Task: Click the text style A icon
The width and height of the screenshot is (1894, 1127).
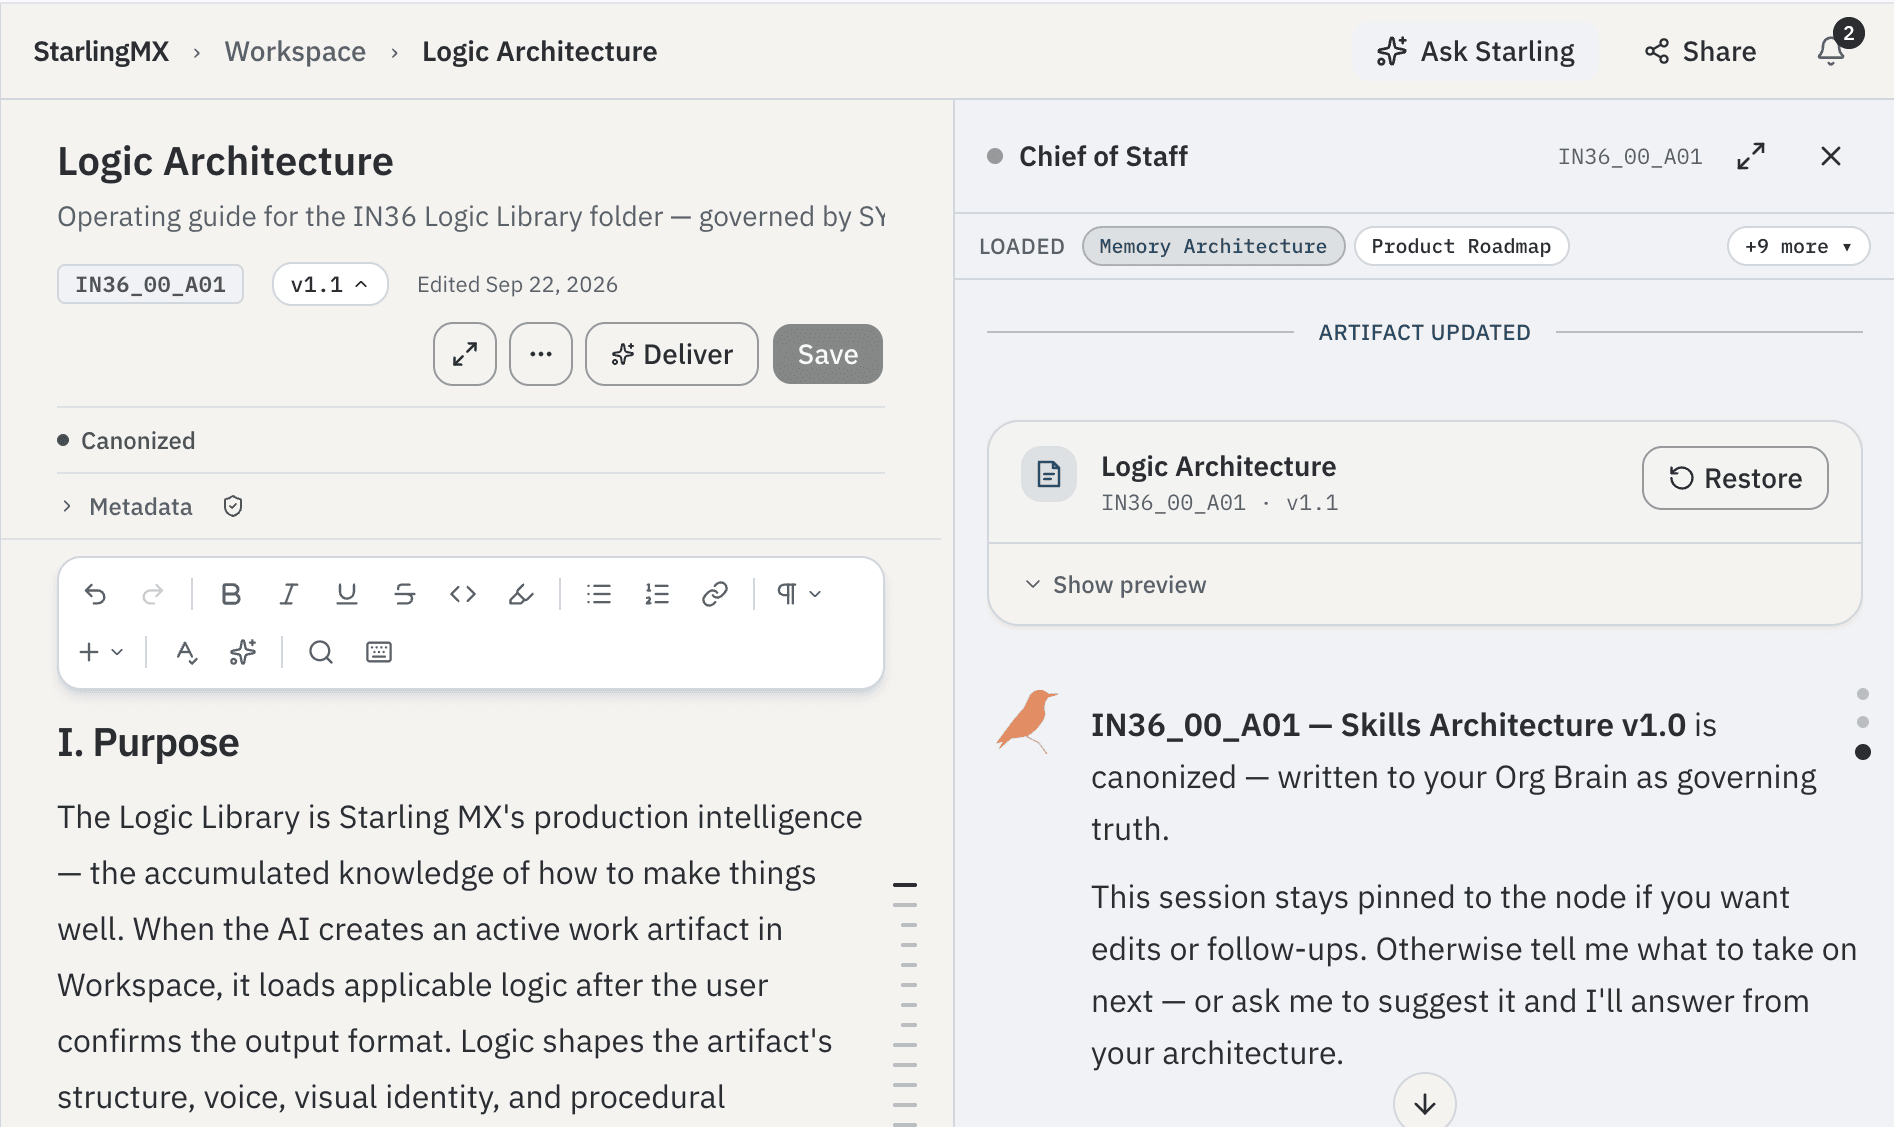Action: [x=186, y=652]
